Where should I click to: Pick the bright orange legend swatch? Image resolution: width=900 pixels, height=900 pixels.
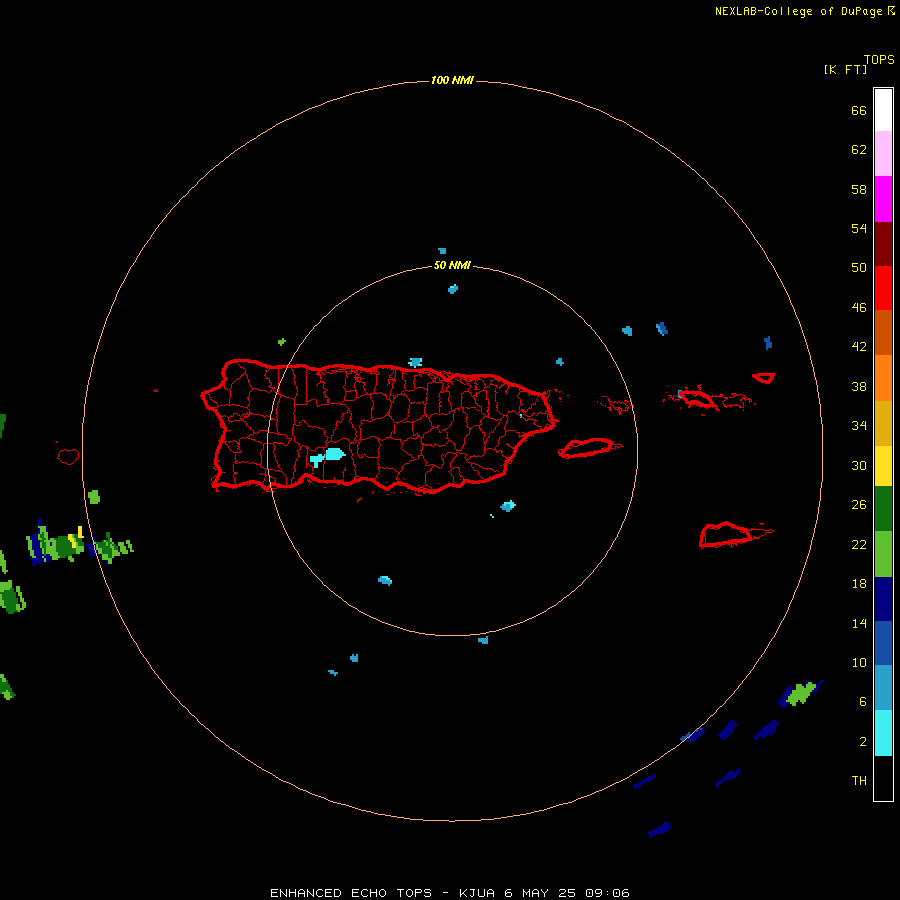[x=883, y=378]
